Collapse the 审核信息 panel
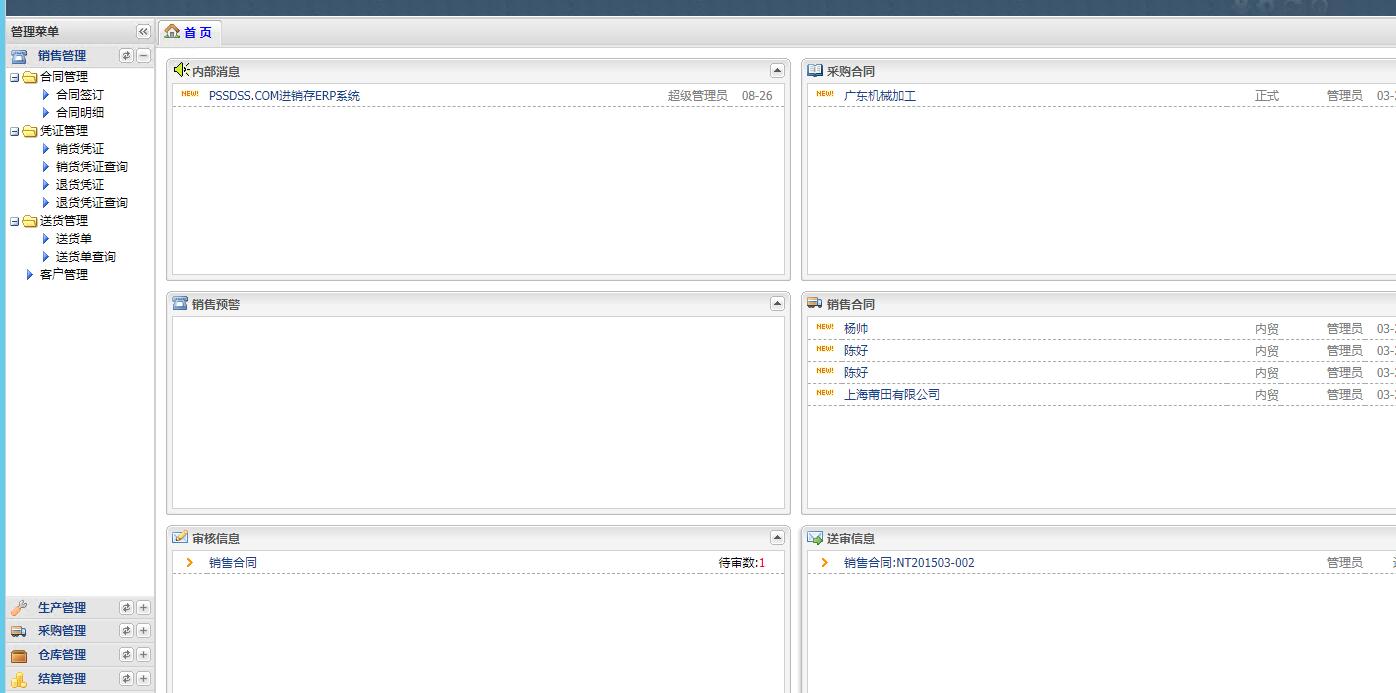This screenshot has width=1396, height=693. [777, 538]
